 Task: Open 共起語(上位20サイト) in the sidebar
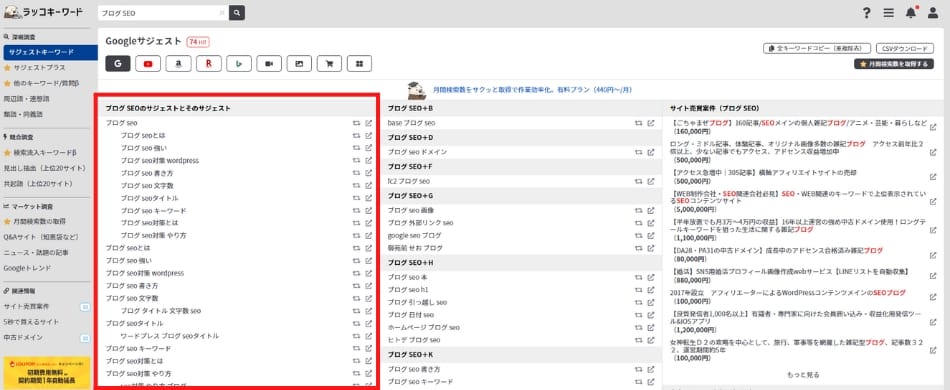pos(38,183)
